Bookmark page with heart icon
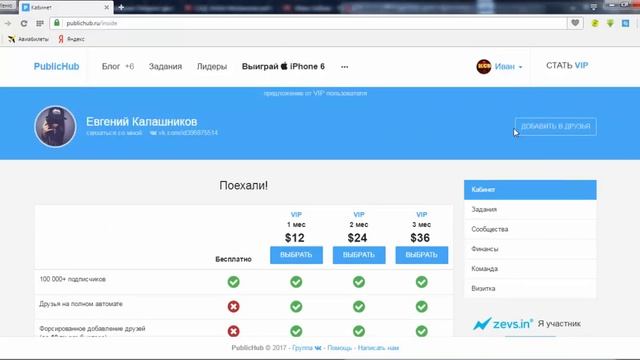This screenshot has width=640, height=360. tap(575, 23)
